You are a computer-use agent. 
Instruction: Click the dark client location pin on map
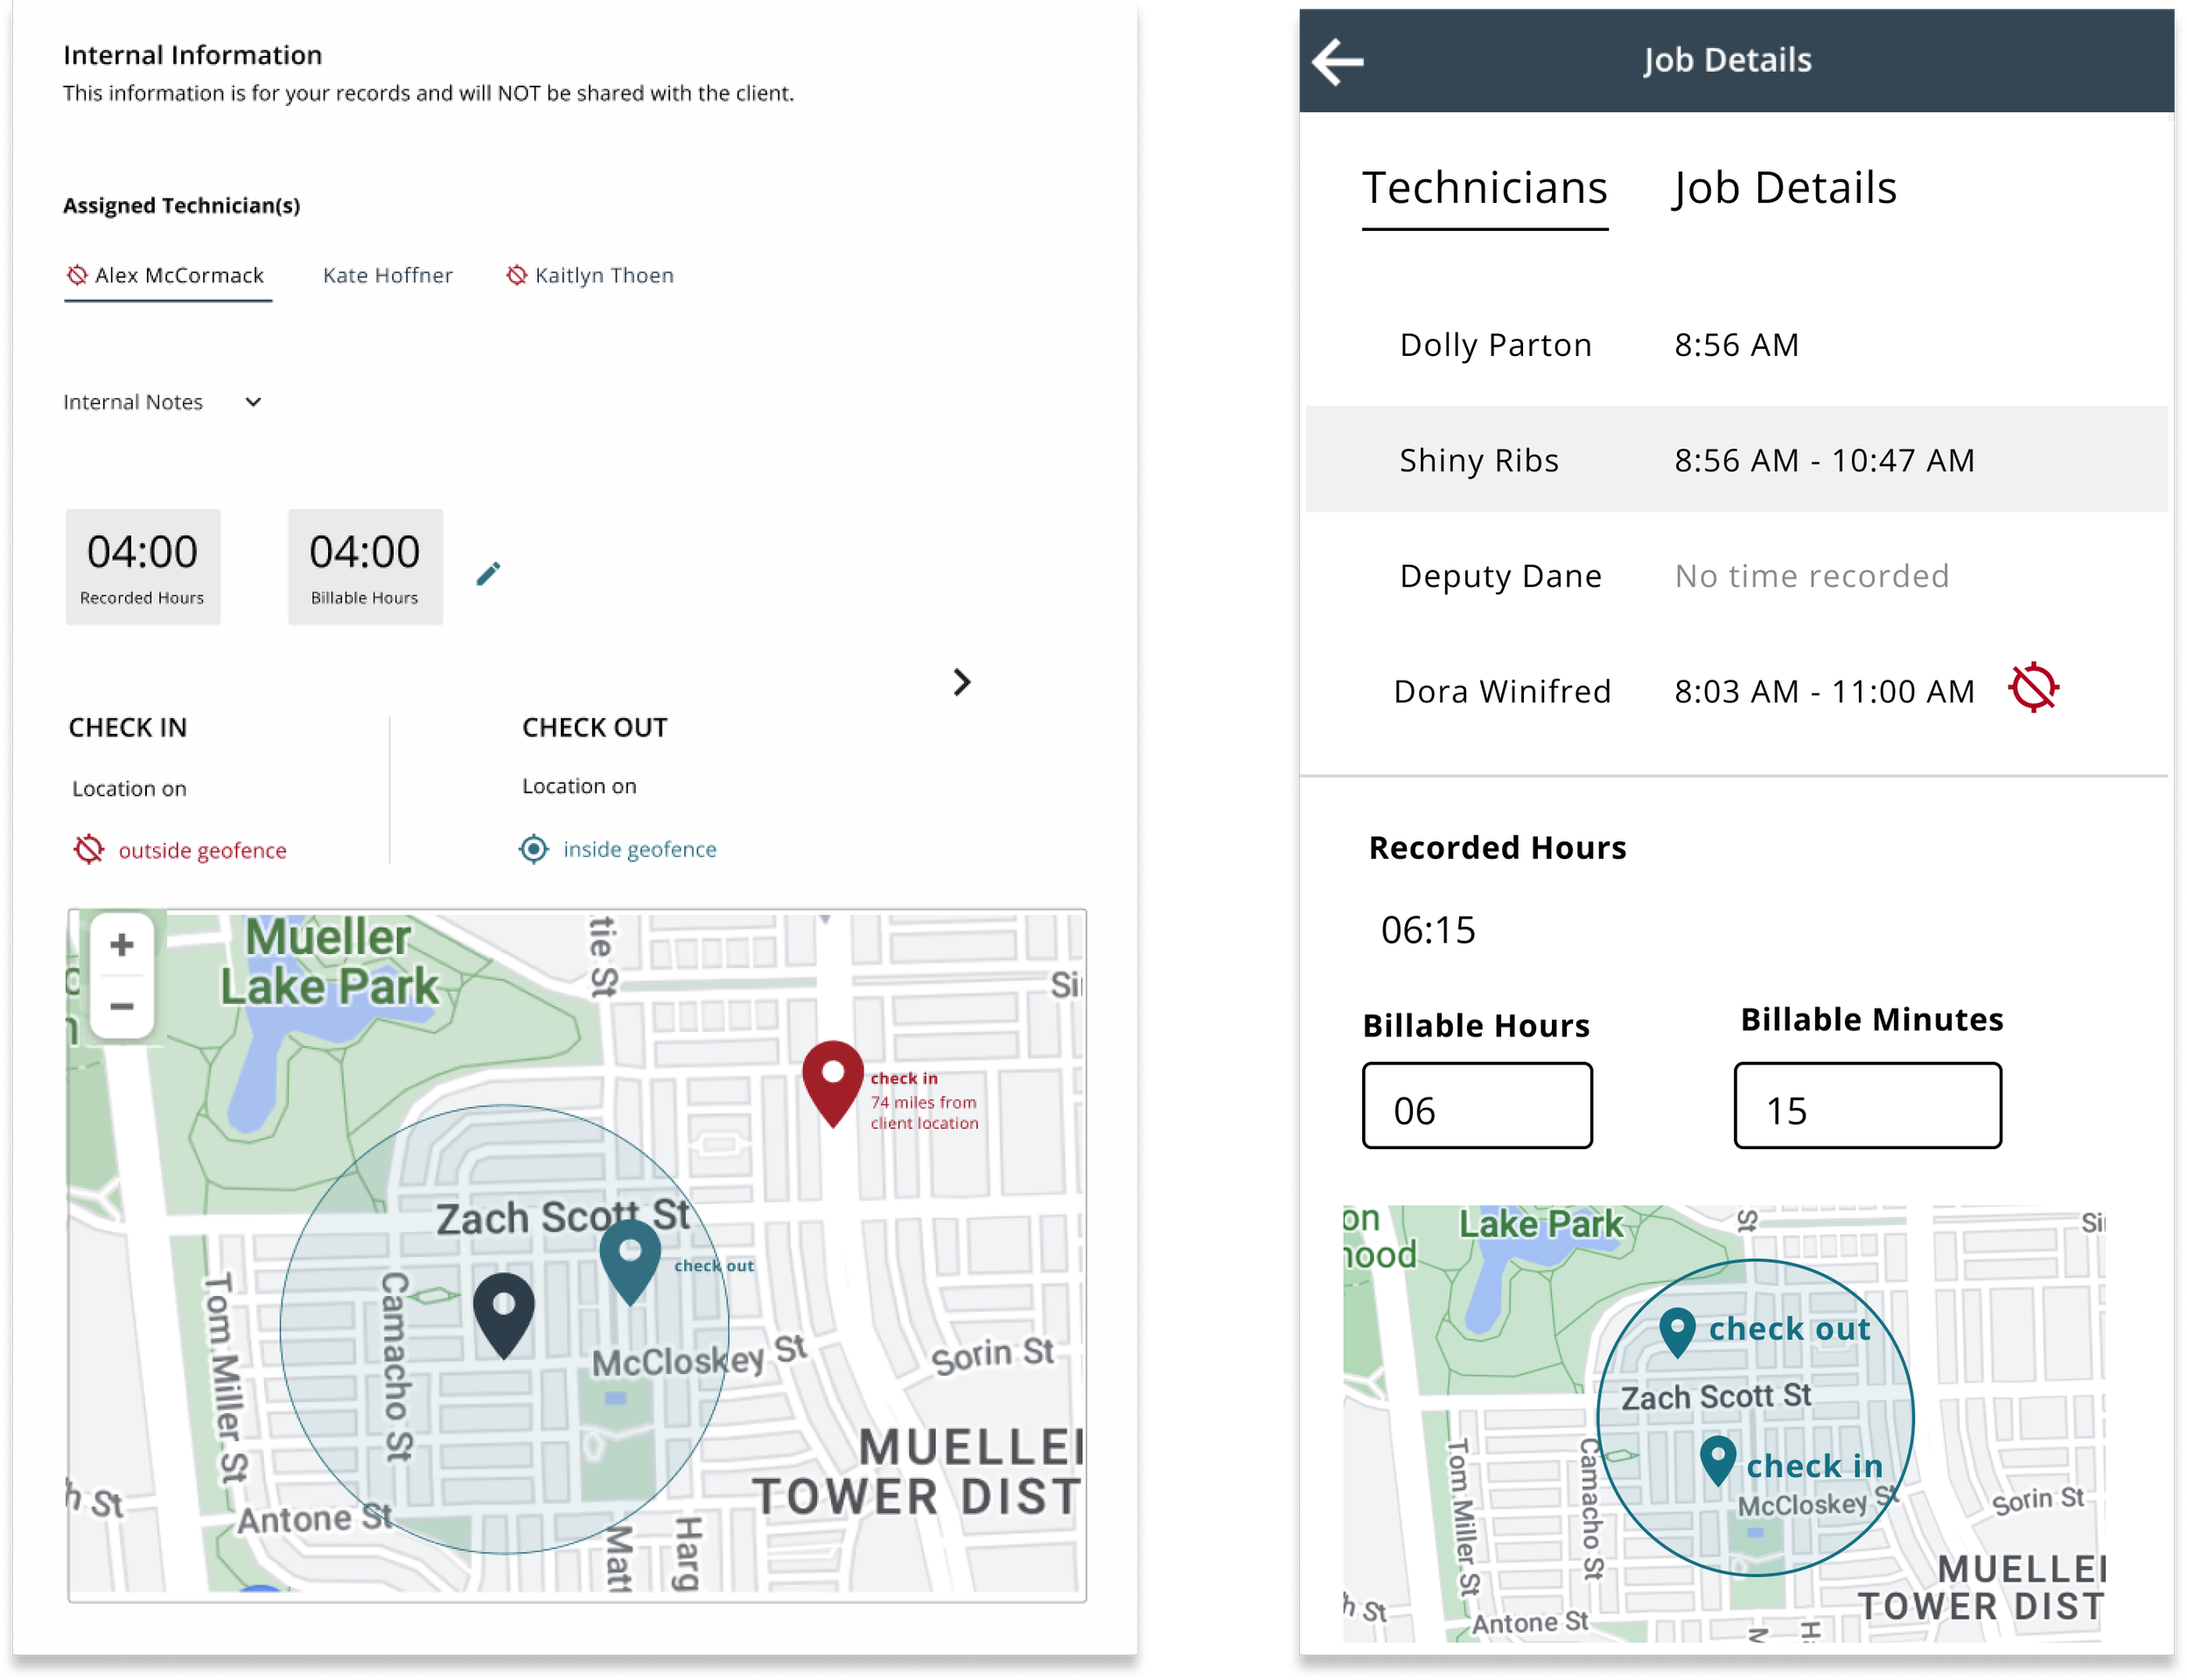503,1310
